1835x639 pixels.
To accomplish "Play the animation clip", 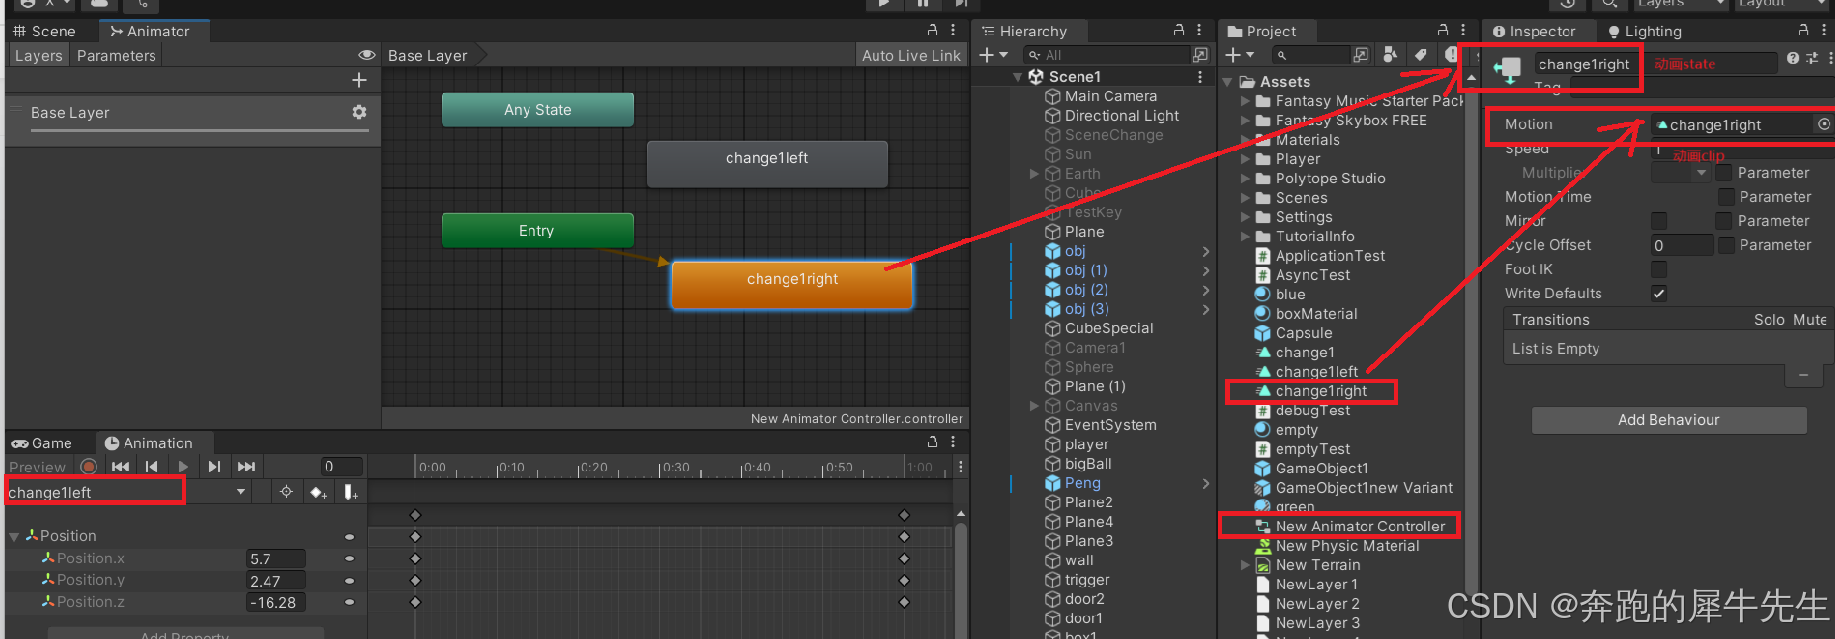I will pos(183,467).
